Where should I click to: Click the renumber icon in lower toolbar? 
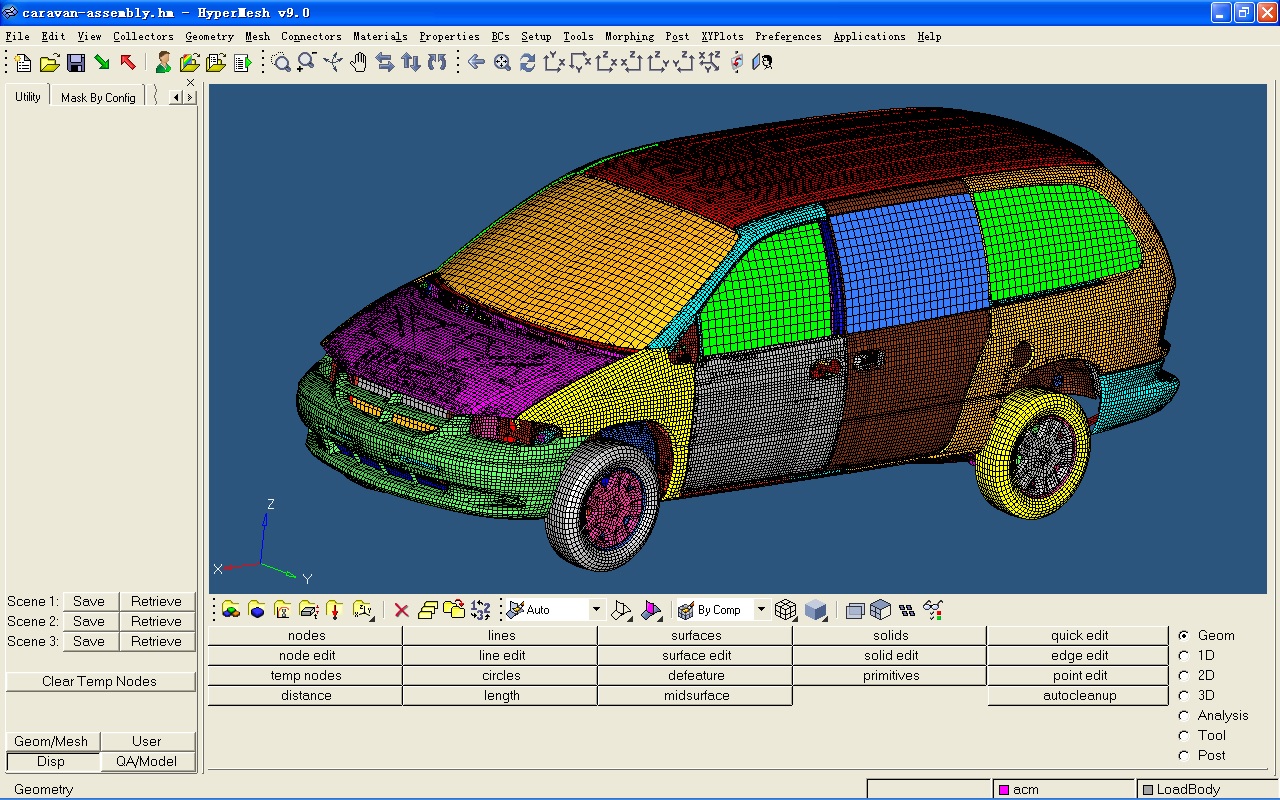pos(481,610)
